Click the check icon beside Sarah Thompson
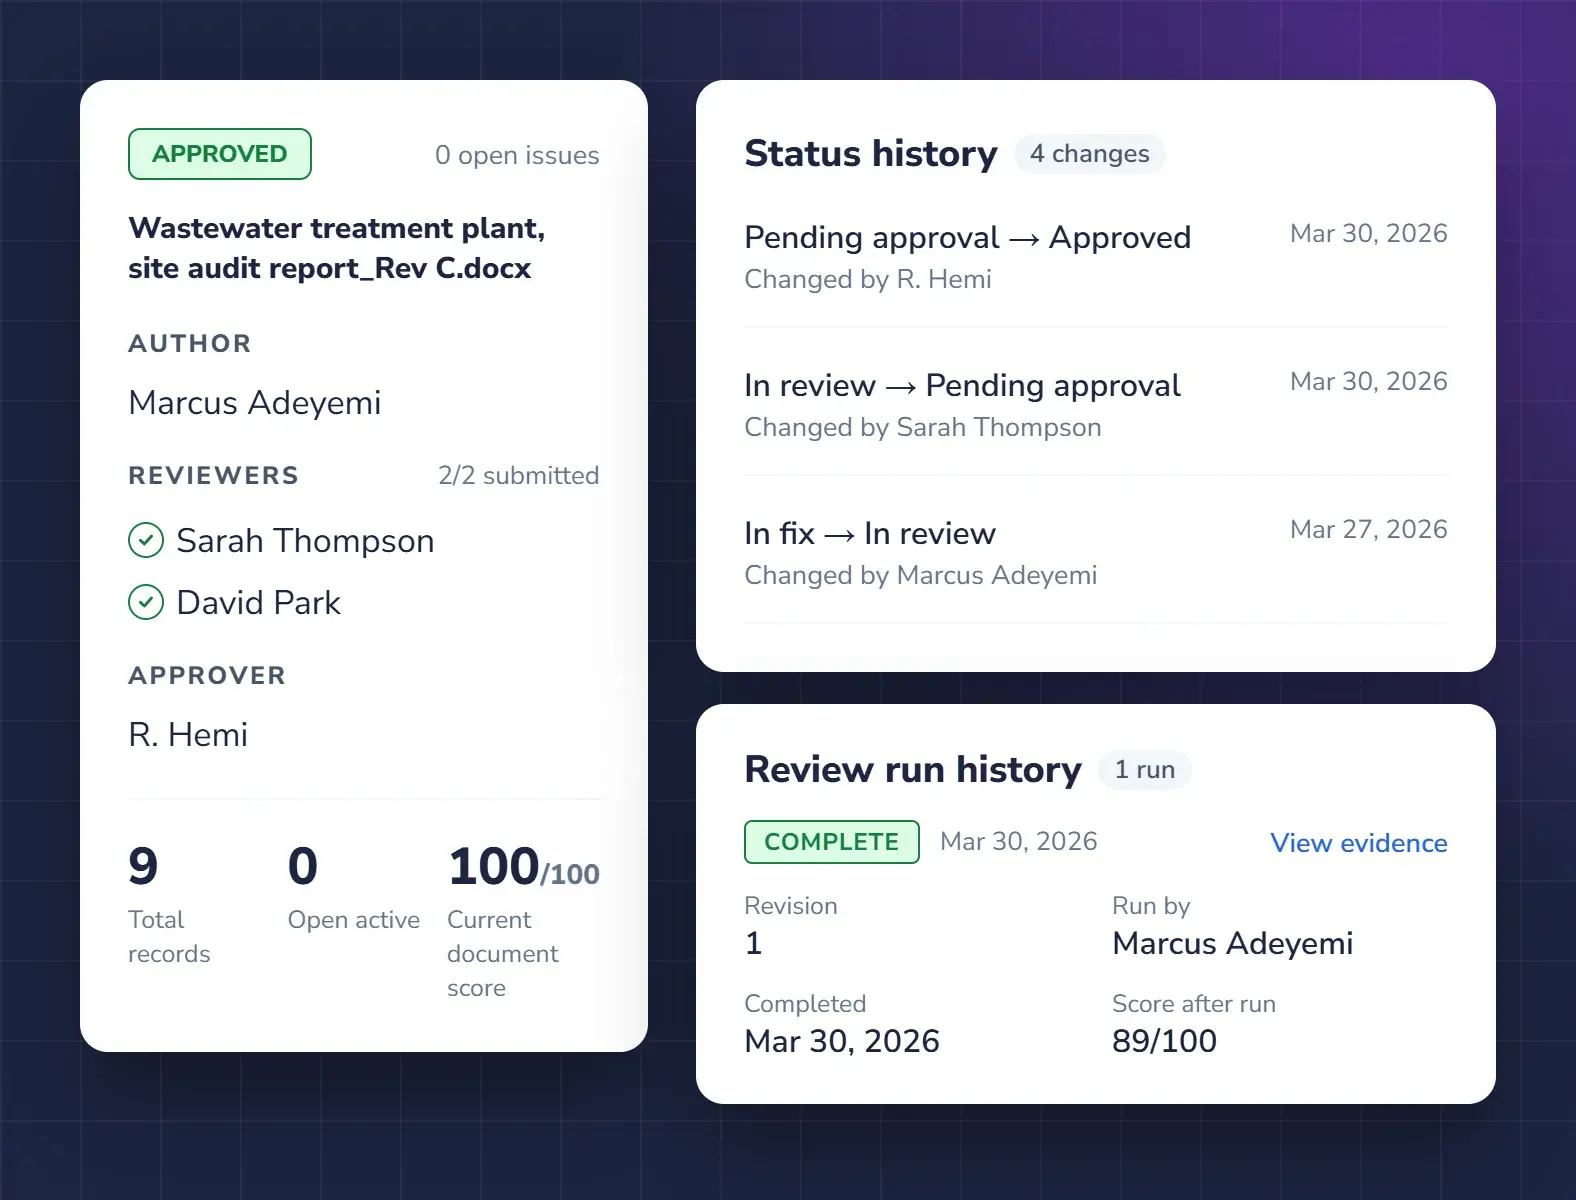This screenshot has height=1200, width=1576. [x=146, y=541]
